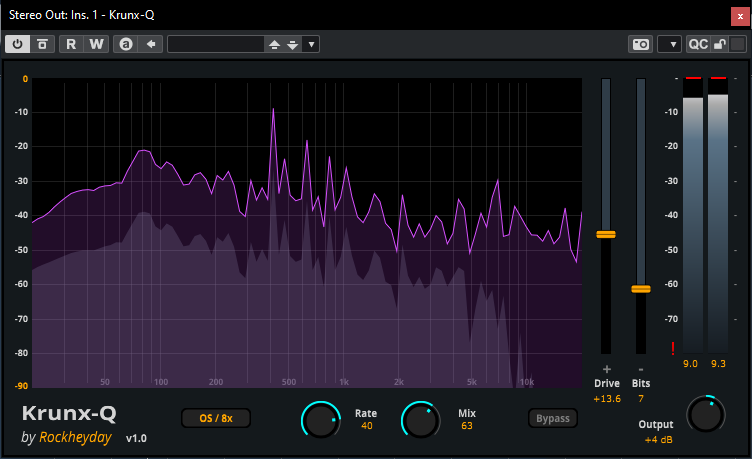Click the OS / 8x oversampling button
The width and height of the screenshot is (752, 459).
pyautogui.click(x=216, y=418)
